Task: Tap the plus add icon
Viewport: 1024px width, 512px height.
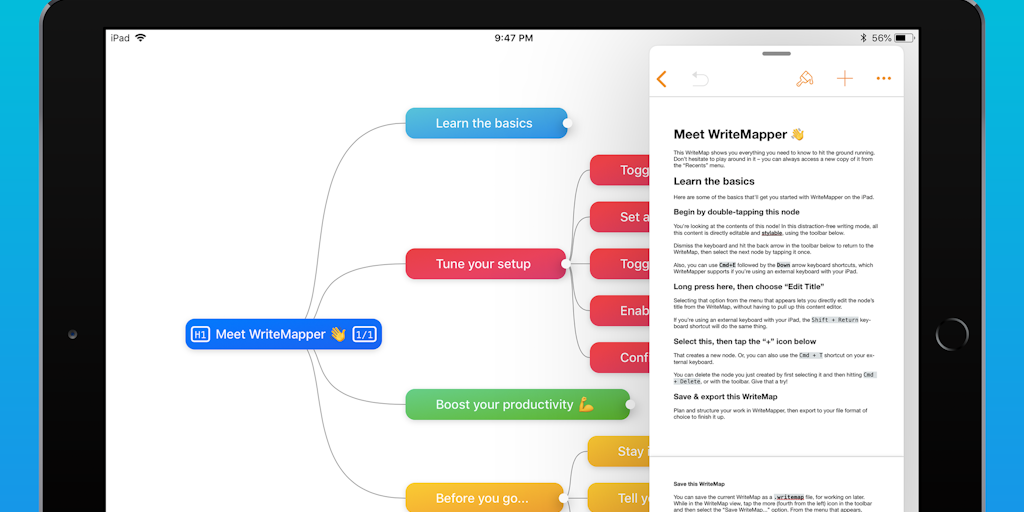Action: tap(845, 79)
